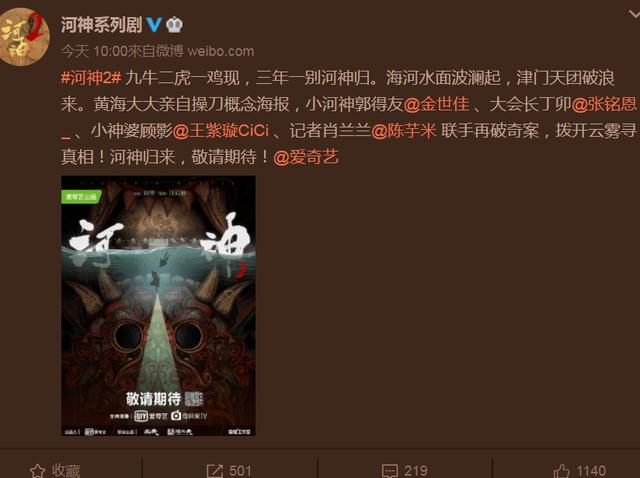
Task: Open the @爱奇艺 mention
Action: pos(306,157)
